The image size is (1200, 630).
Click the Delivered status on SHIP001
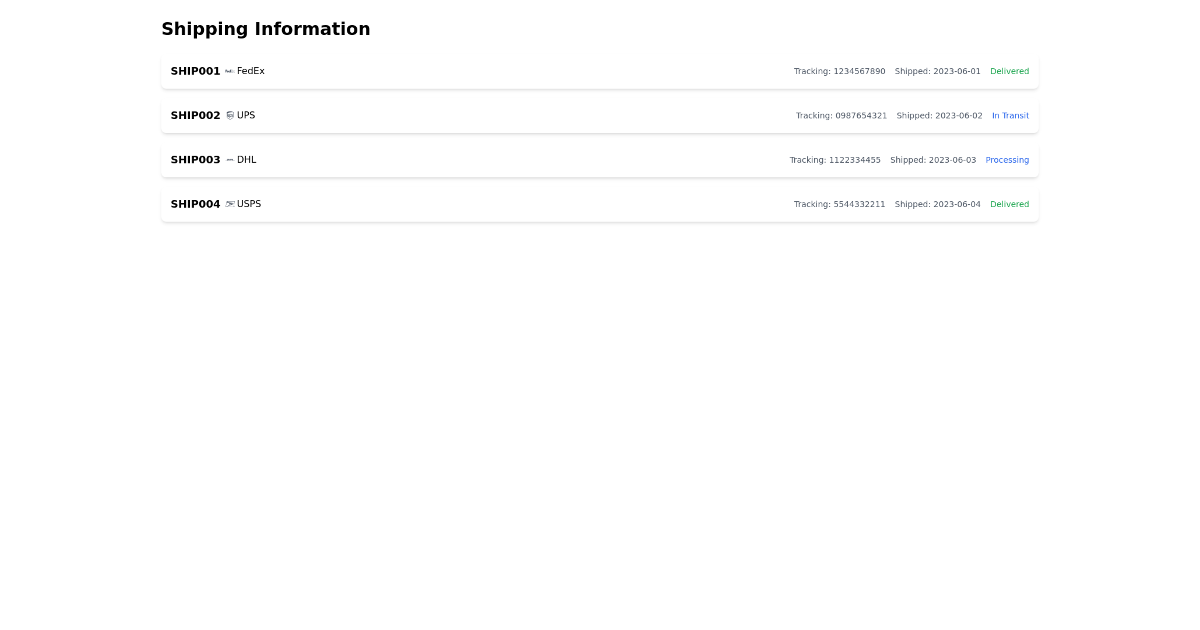pyautogui.click(x=1009, y=71)
